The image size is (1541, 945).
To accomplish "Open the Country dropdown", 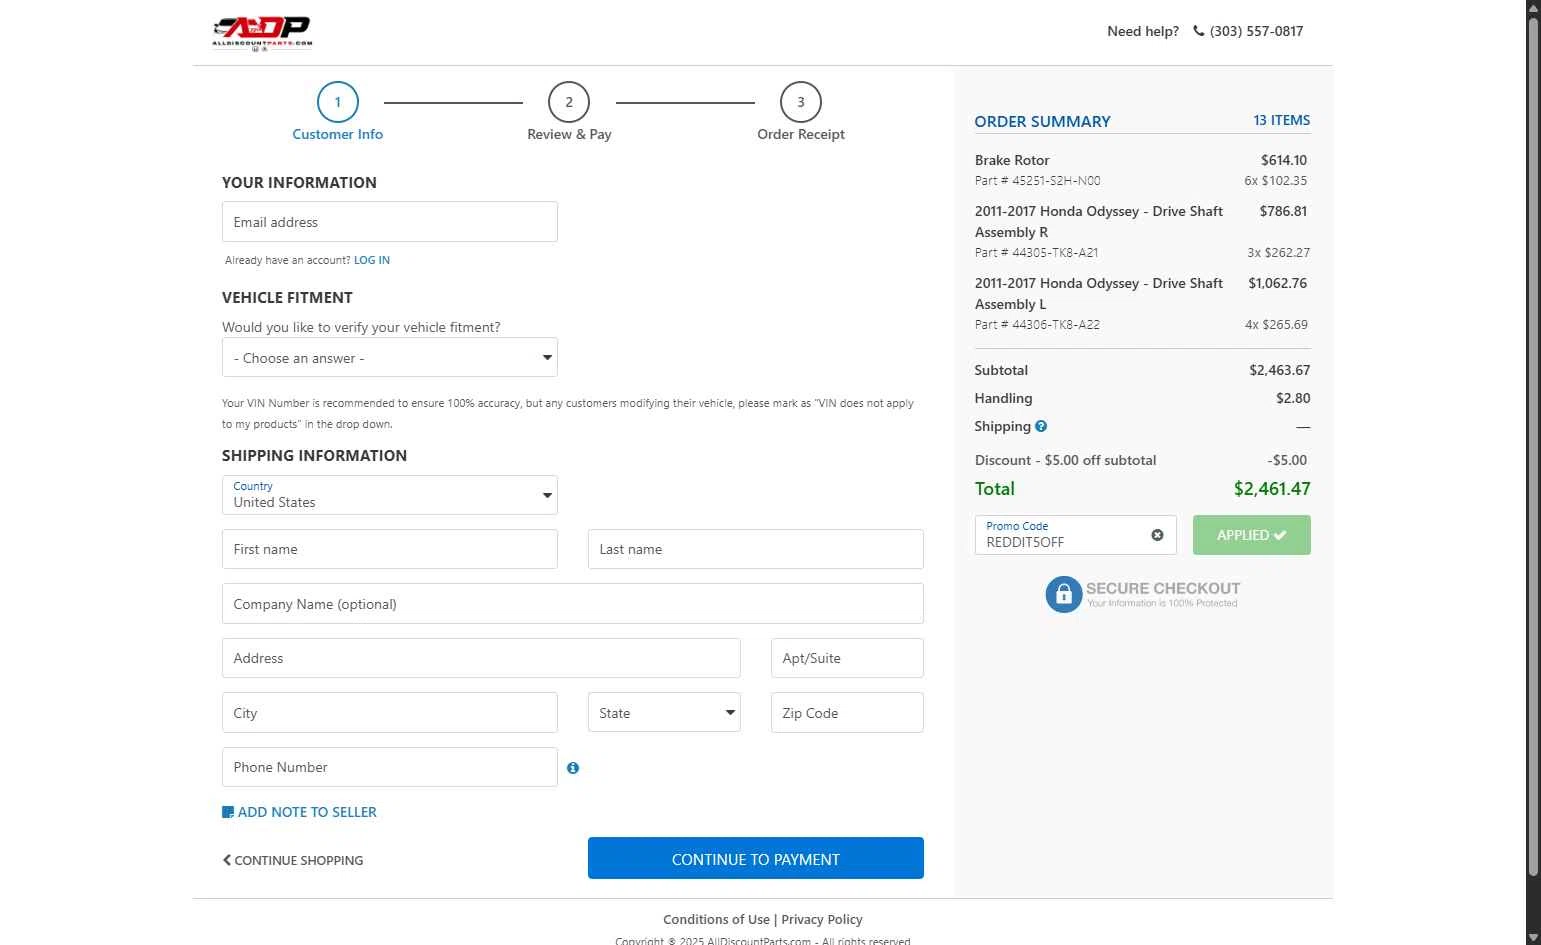I will (x=390, y=495).
